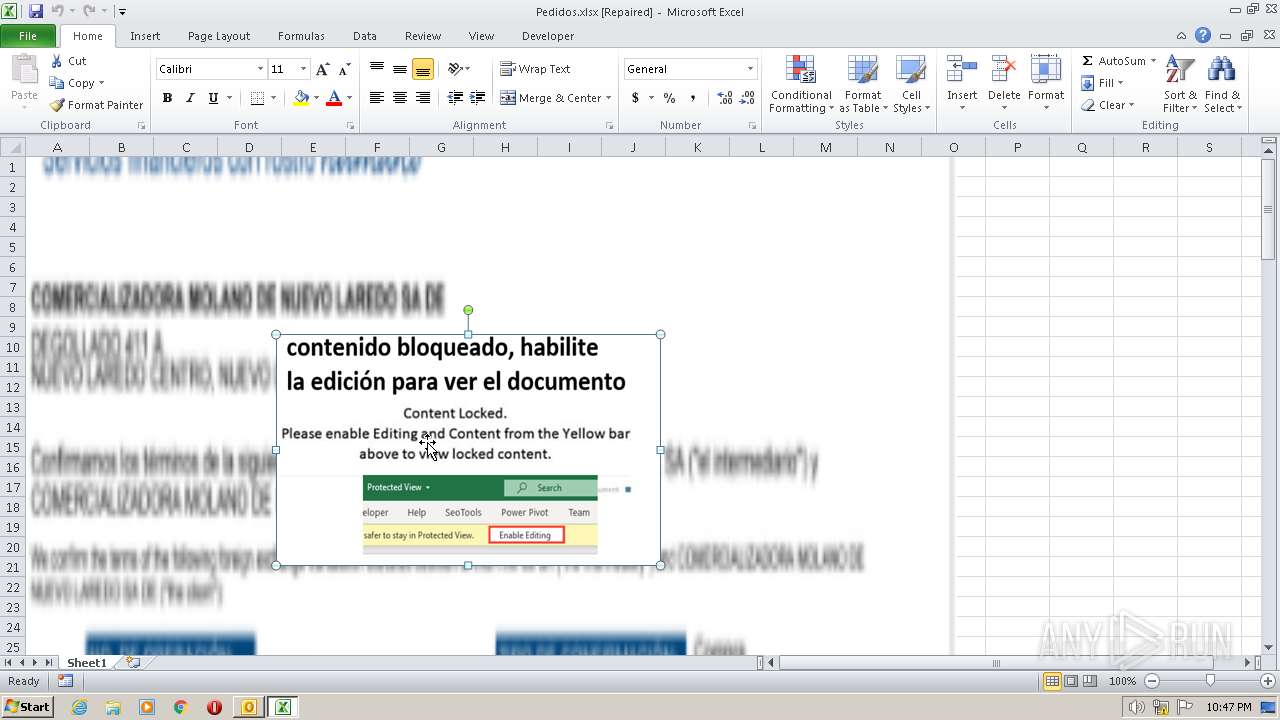Click the Decrease Decimal icon
Image resolution: width=1280 pixels, height=720 pixels.
(x=747, y=98)
